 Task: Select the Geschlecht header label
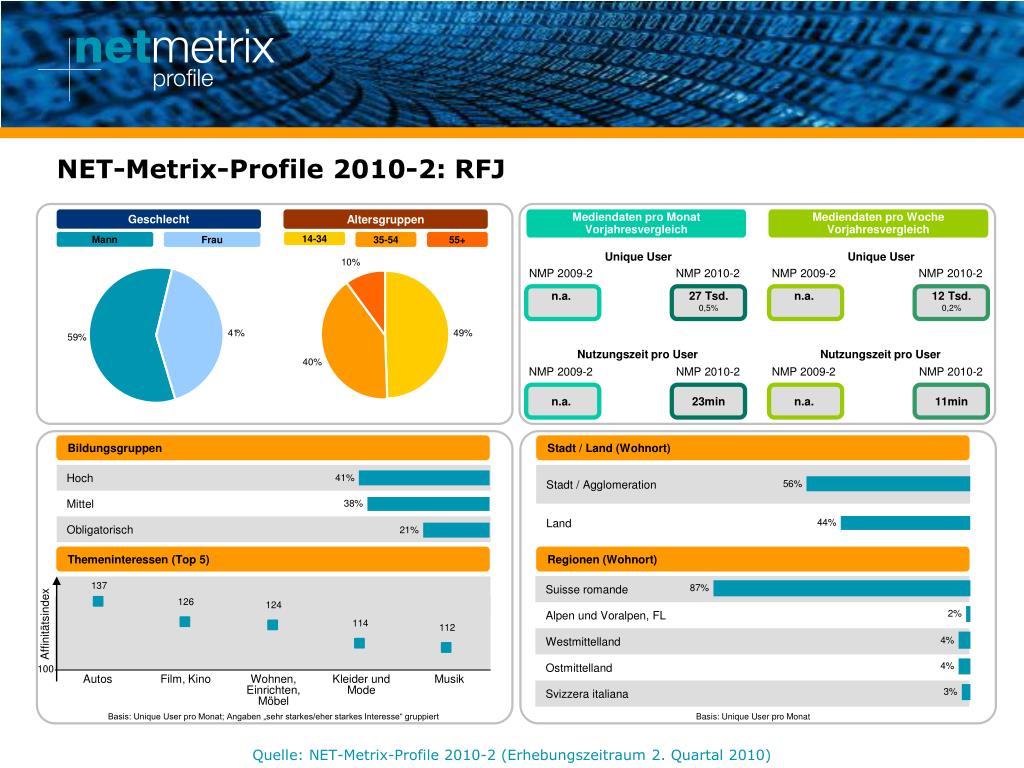(159, 219)
